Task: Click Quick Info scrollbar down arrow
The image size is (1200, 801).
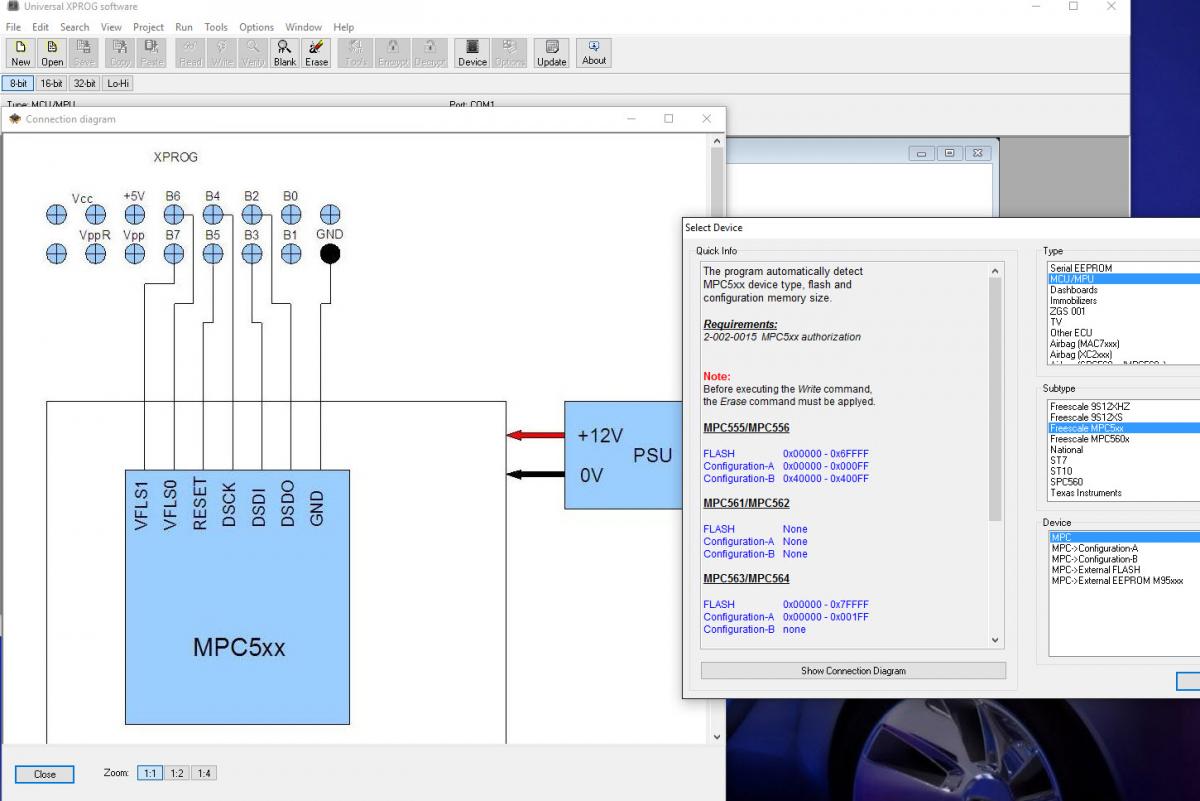Action: coord(995,640)
